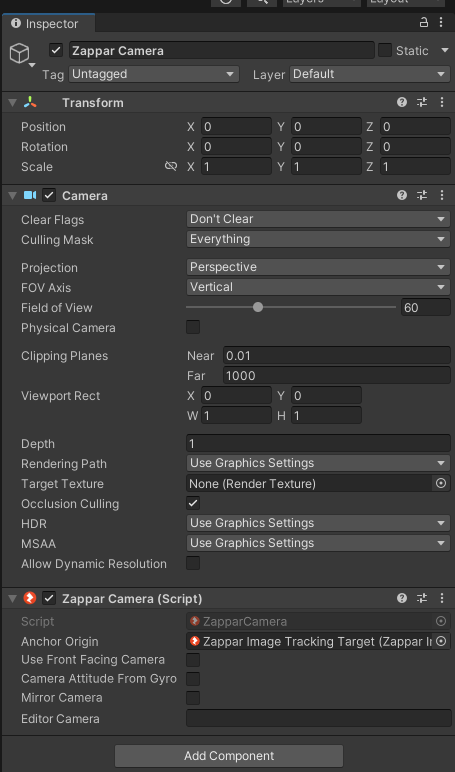Click the Zappar script component icon
455x772 pixels.
point(30,598)
